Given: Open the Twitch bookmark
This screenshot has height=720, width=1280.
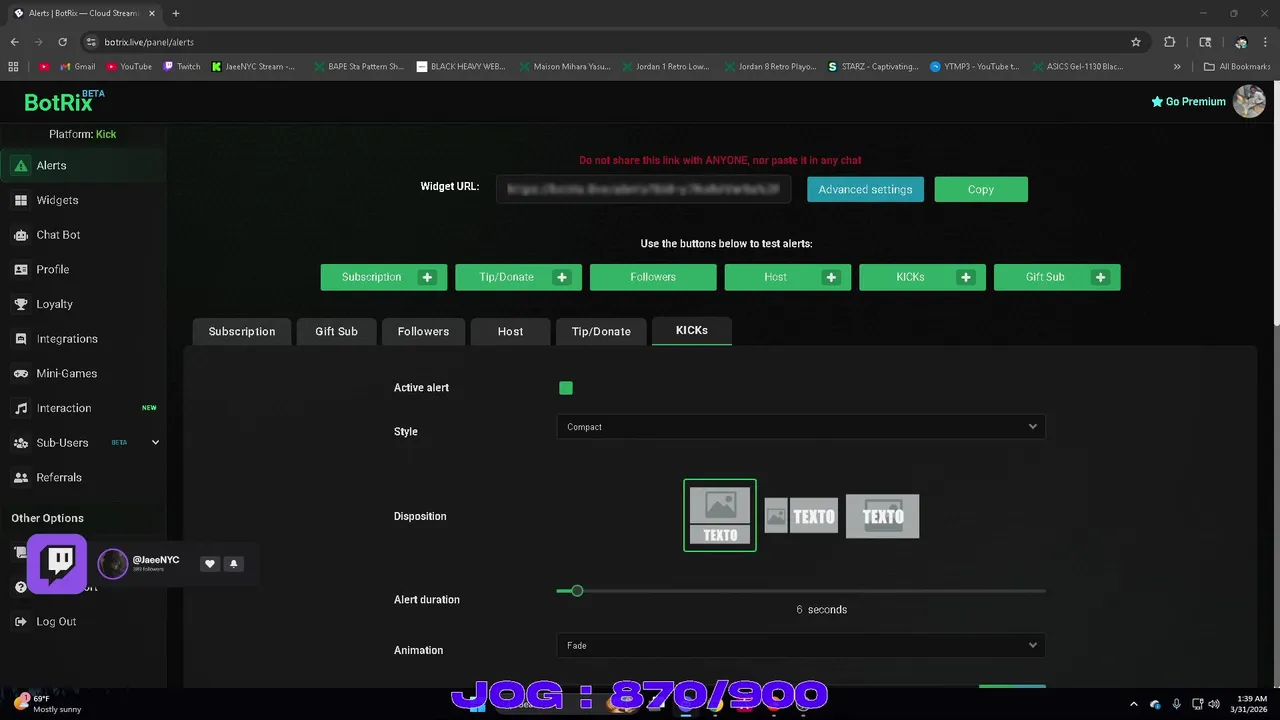Looking at the screenshot, I should 182,67.
